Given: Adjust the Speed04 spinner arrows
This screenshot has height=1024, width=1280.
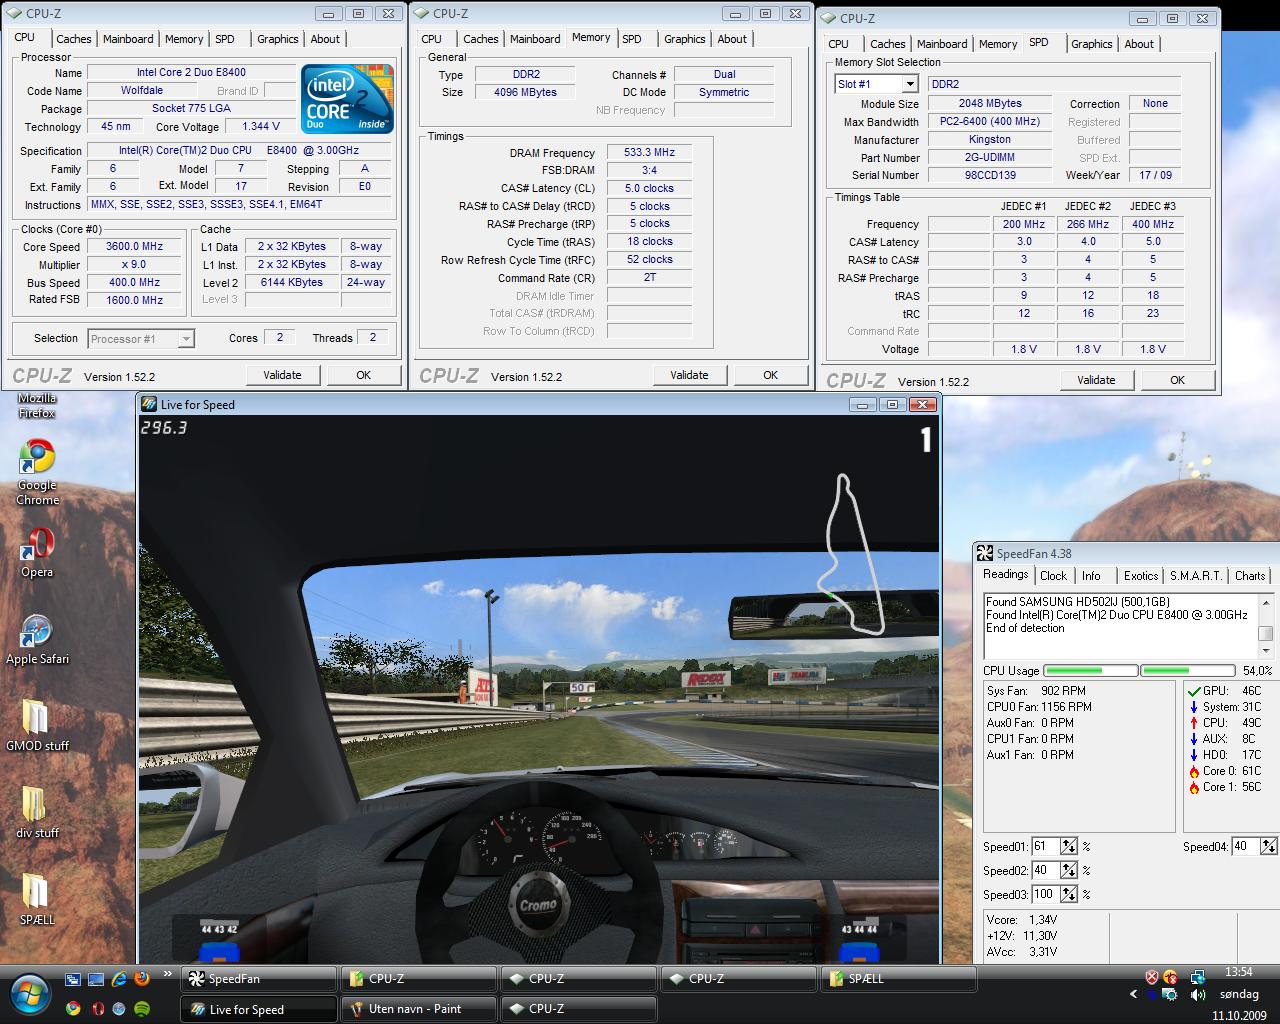Looking at the screenshot, I should [1269, 847].
